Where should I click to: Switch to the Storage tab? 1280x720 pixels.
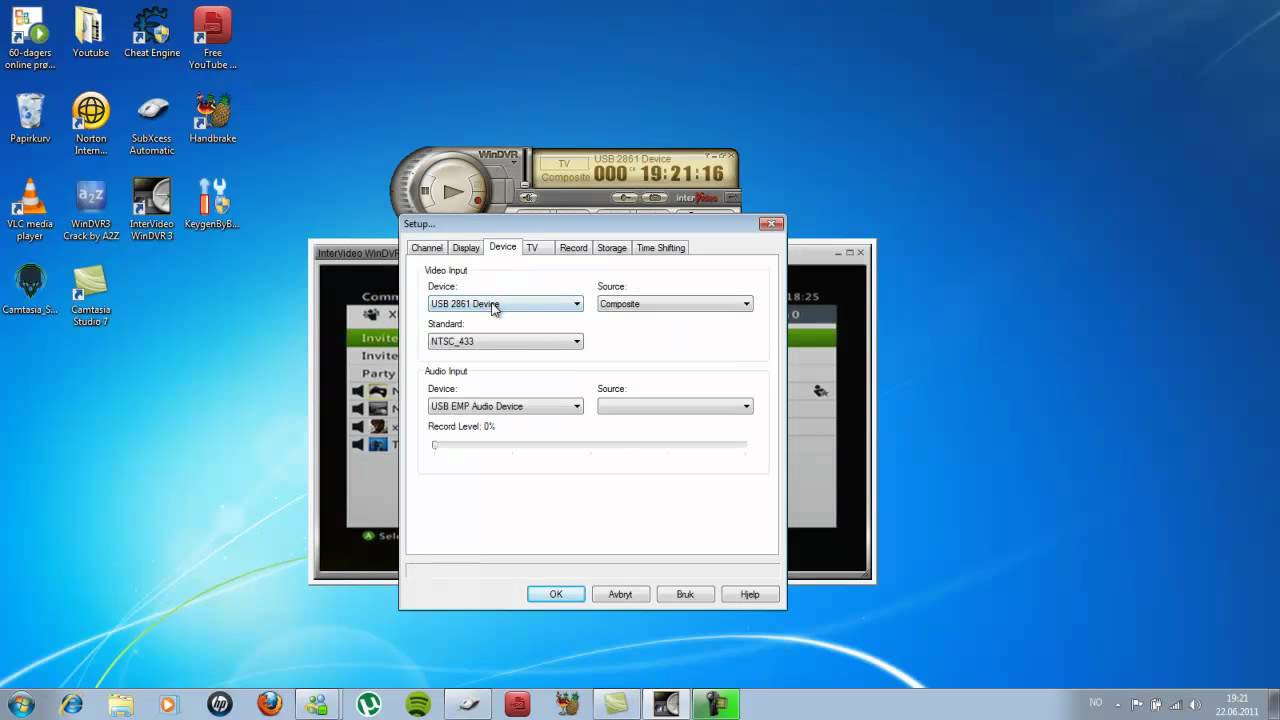tap(612, 248)
